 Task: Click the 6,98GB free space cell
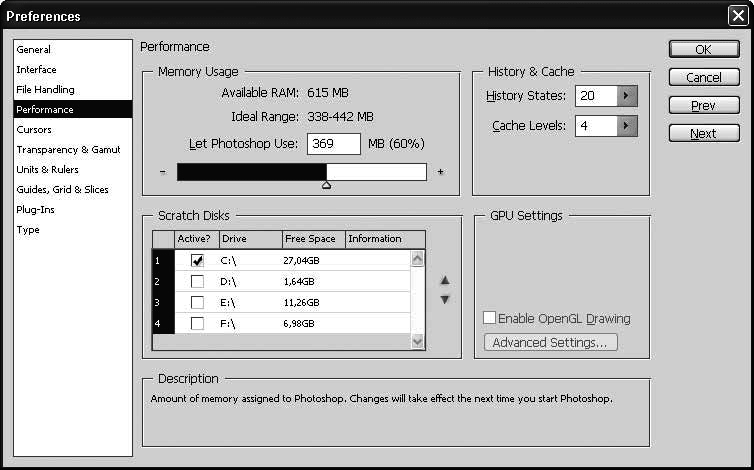299,323
